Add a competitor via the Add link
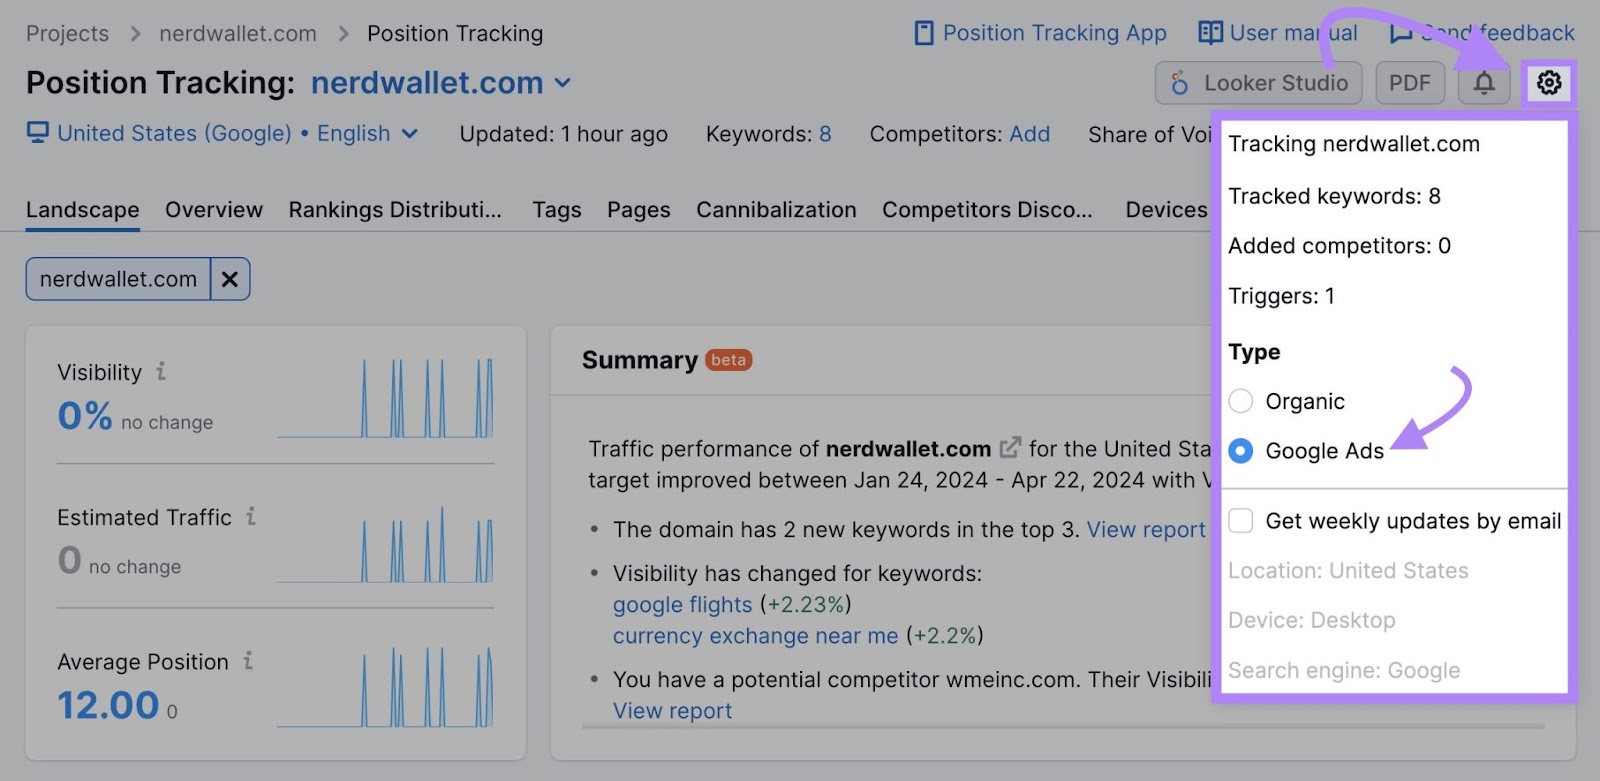Screen dimensions: 1600x781 [1032, 133]
